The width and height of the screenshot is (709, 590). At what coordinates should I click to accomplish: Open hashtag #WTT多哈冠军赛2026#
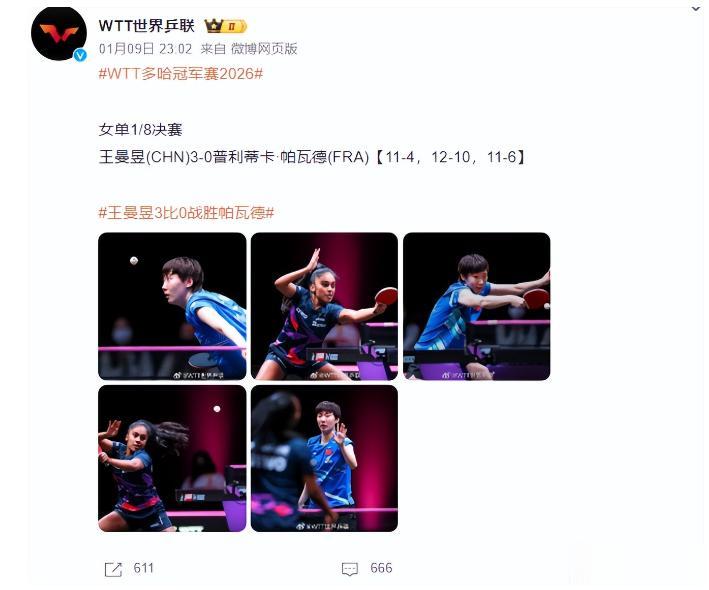pos(180,73)
